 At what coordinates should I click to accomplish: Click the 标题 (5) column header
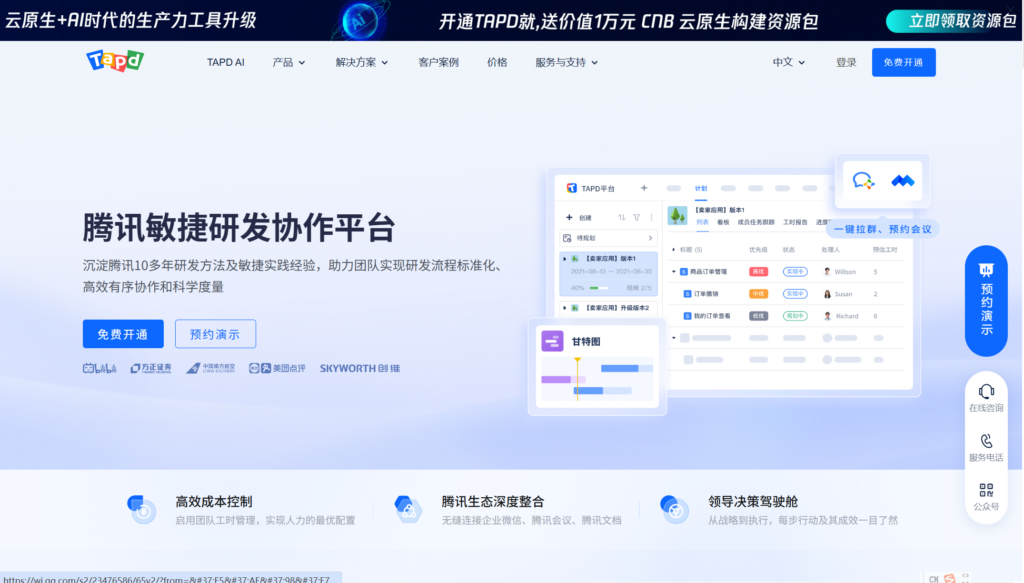coord(691,249)
